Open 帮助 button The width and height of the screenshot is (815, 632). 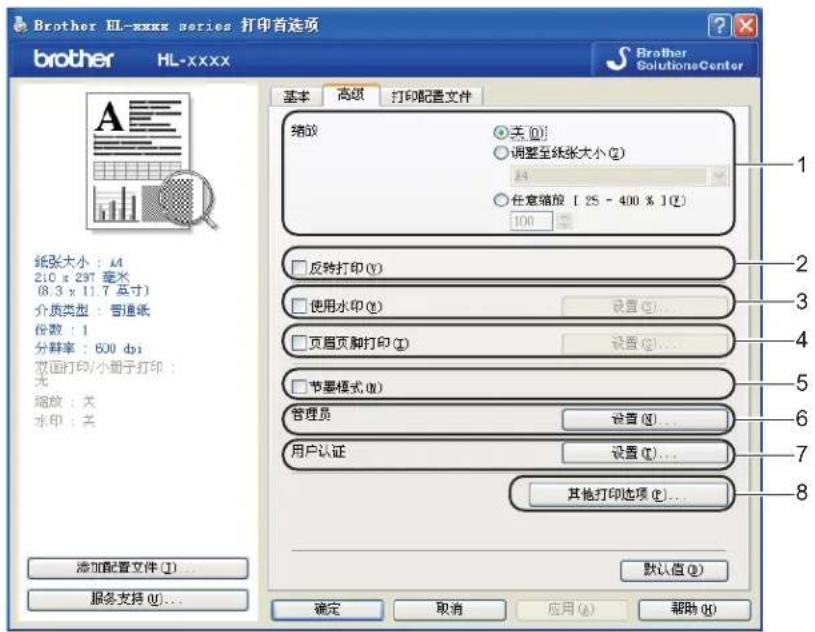(694, 610)
